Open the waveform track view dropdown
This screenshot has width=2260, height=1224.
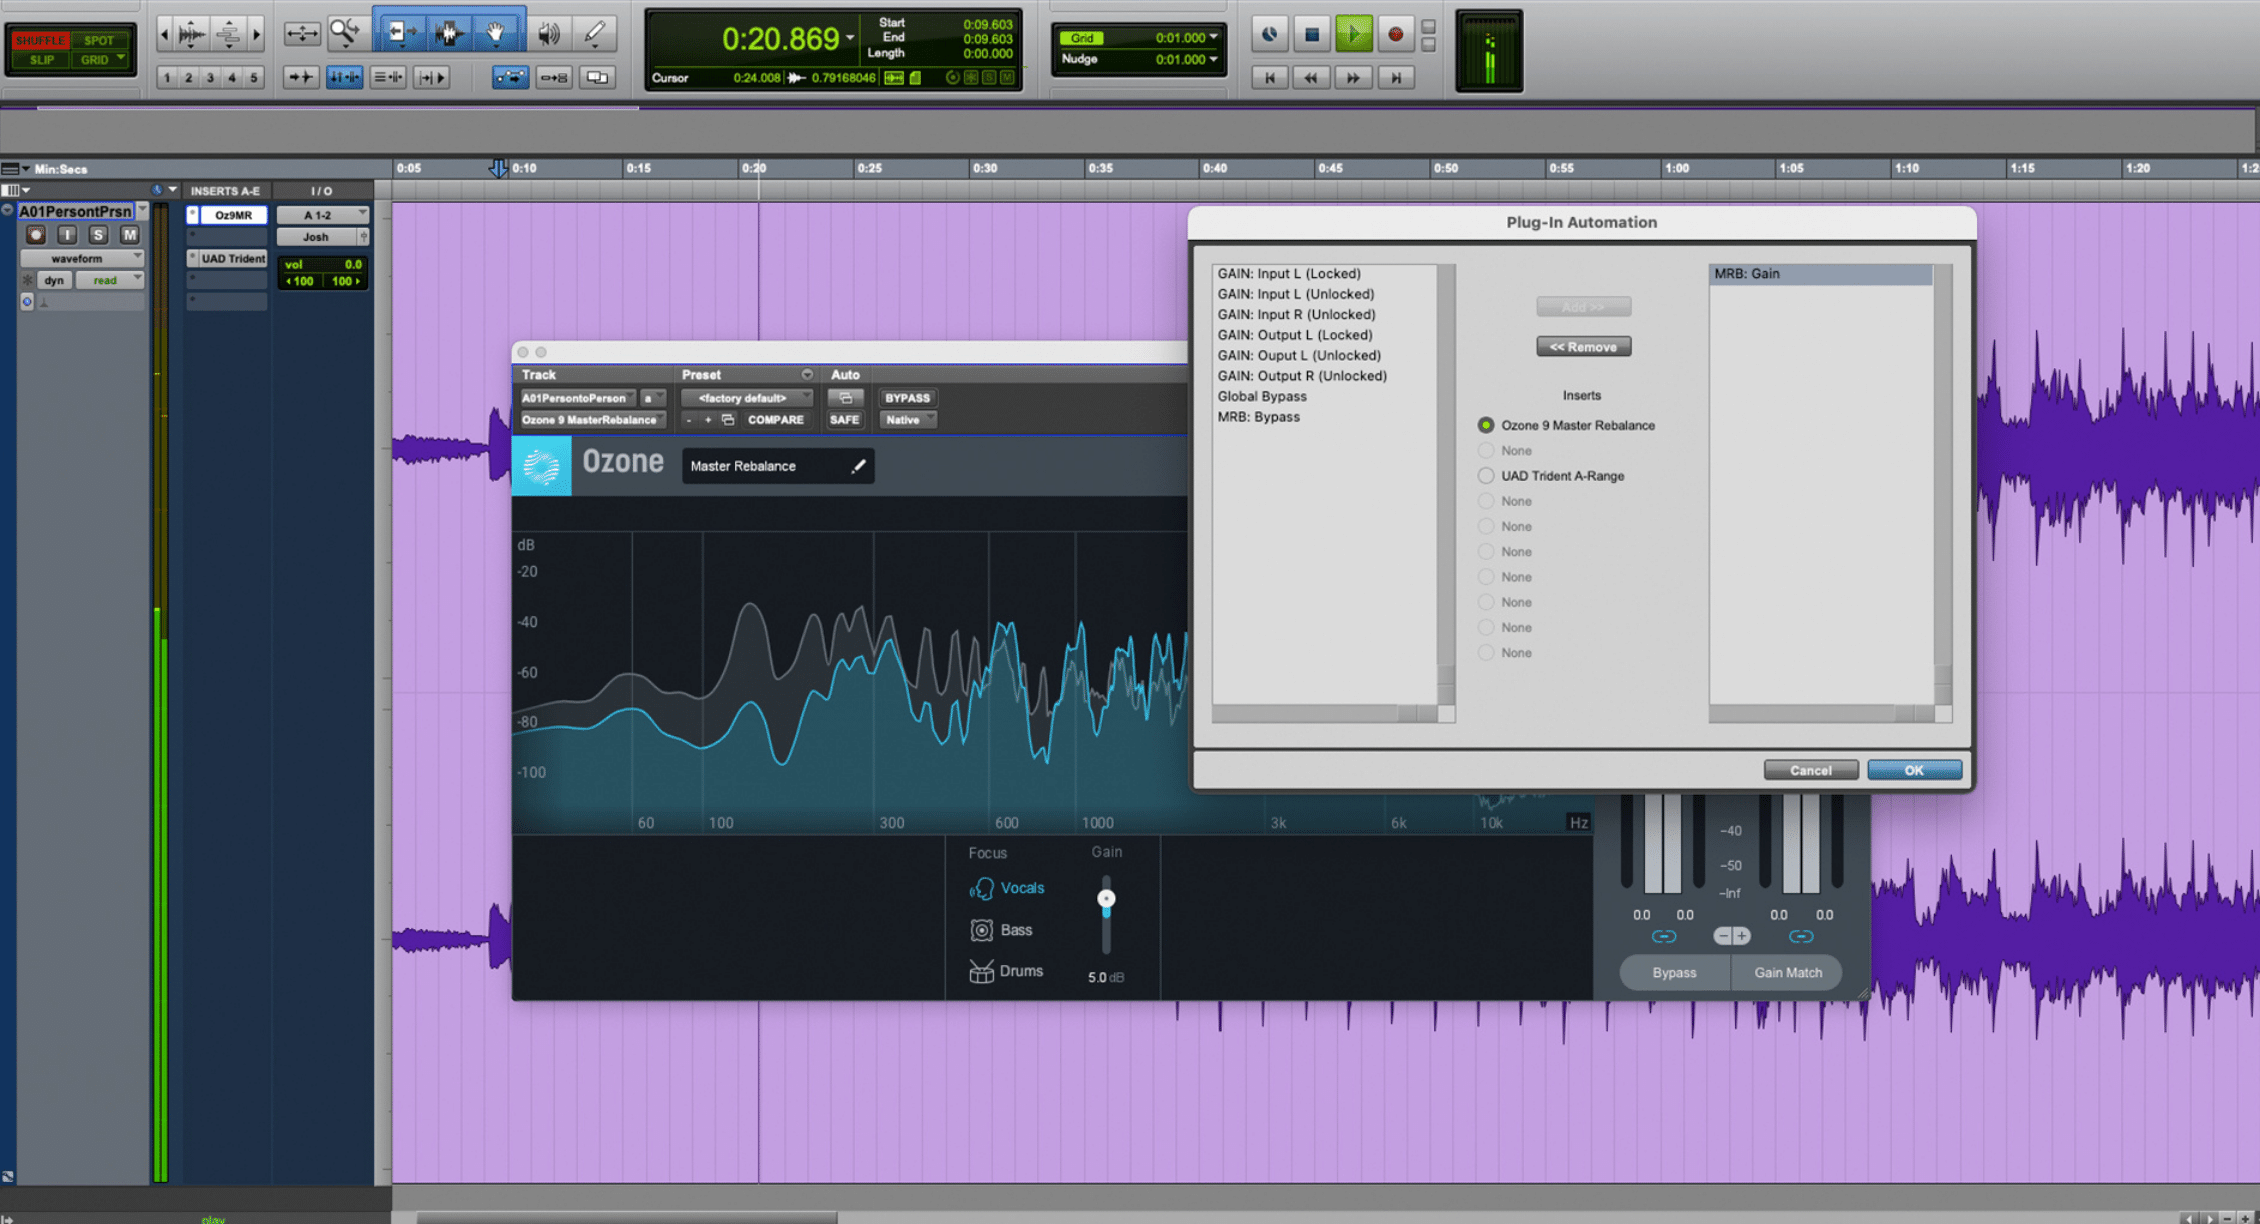pyautogui.click(x=82, y=258)
